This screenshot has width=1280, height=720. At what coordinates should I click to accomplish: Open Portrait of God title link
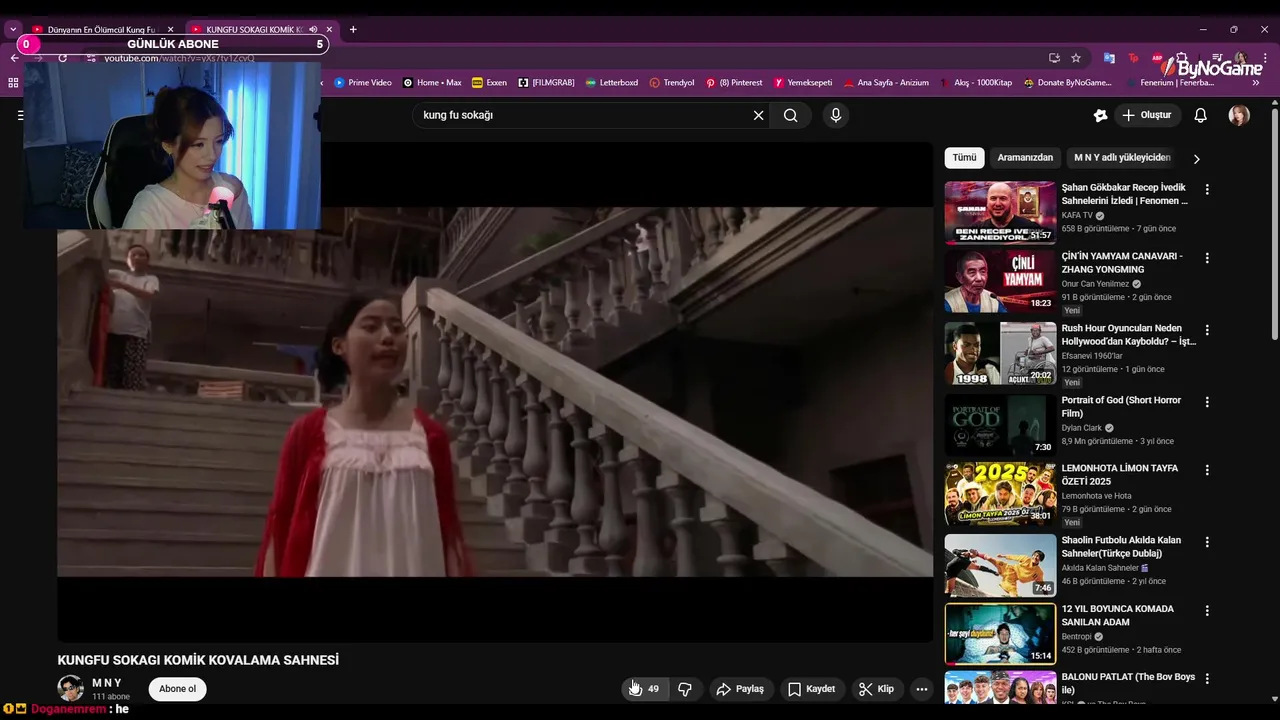click(1121, 407)
